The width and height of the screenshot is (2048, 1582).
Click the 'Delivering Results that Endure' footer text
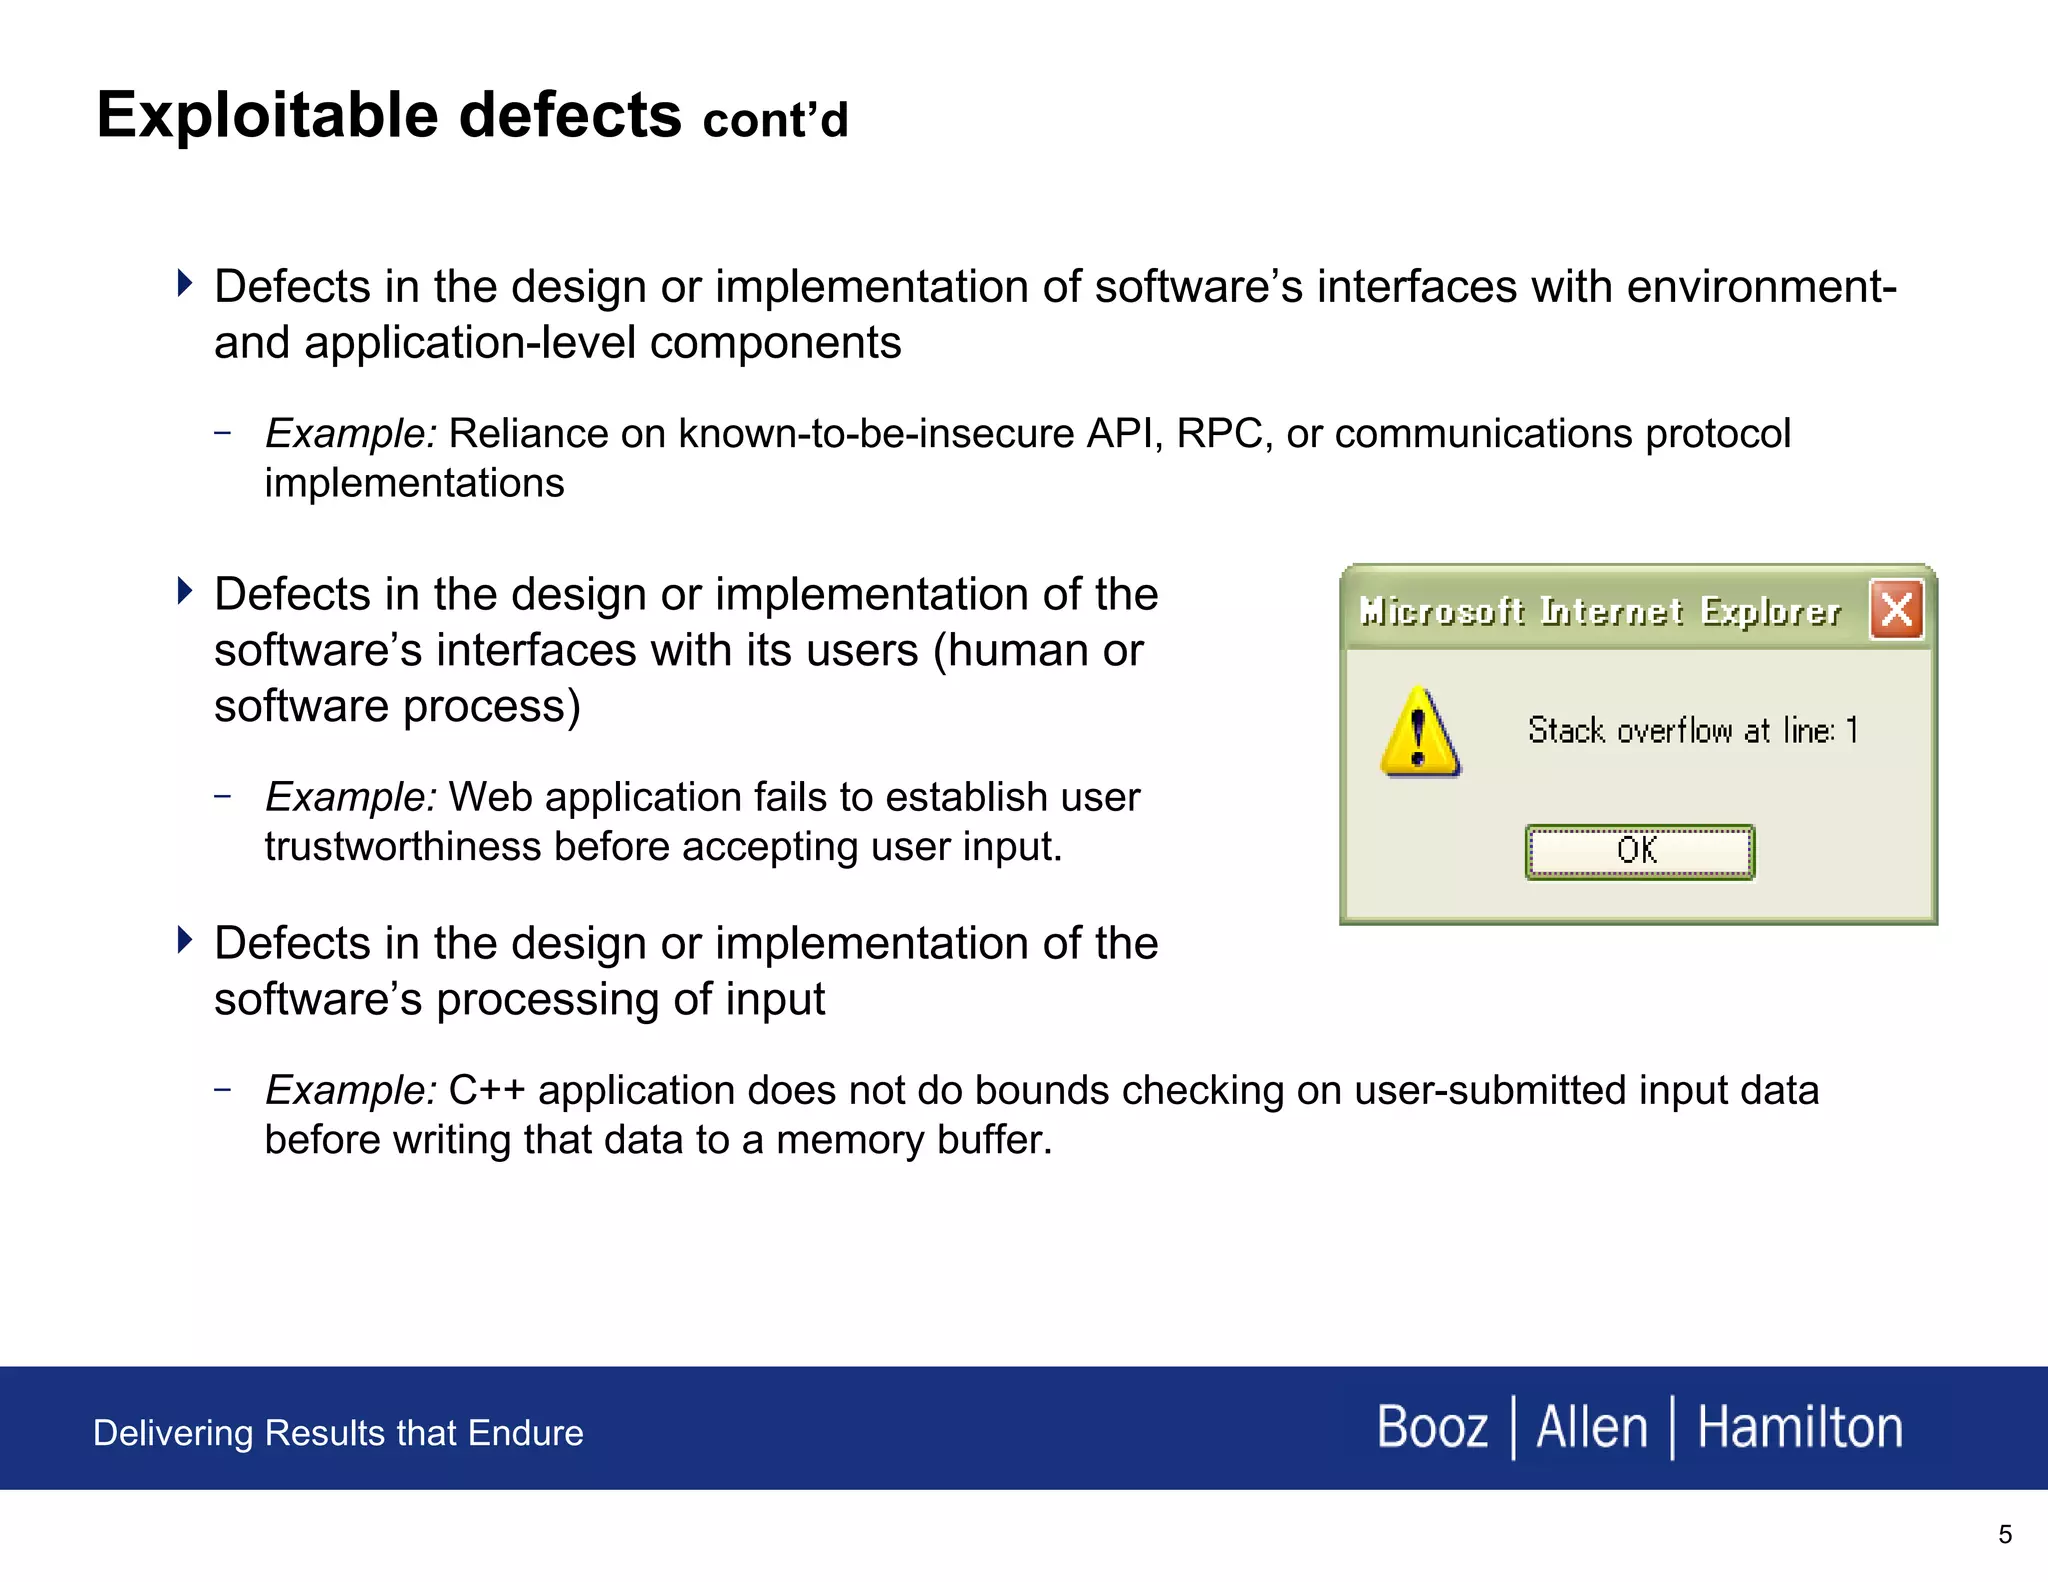338,1432
